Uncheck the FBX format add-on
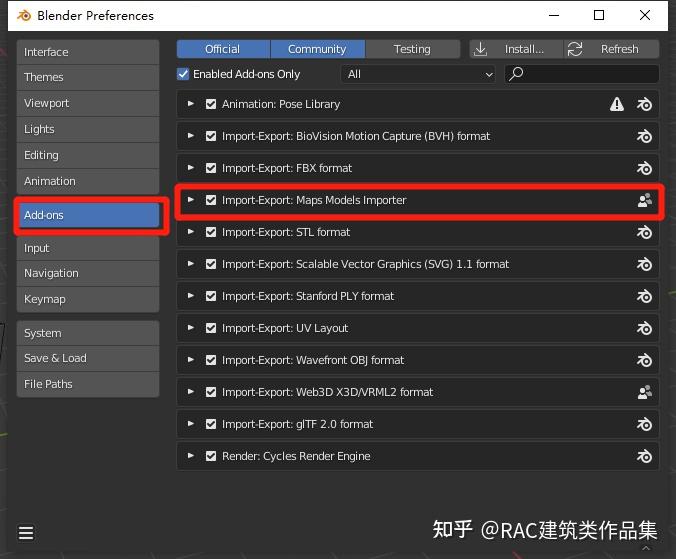The width and height of the screenshot is (676, 559). [x=211, y=168]
